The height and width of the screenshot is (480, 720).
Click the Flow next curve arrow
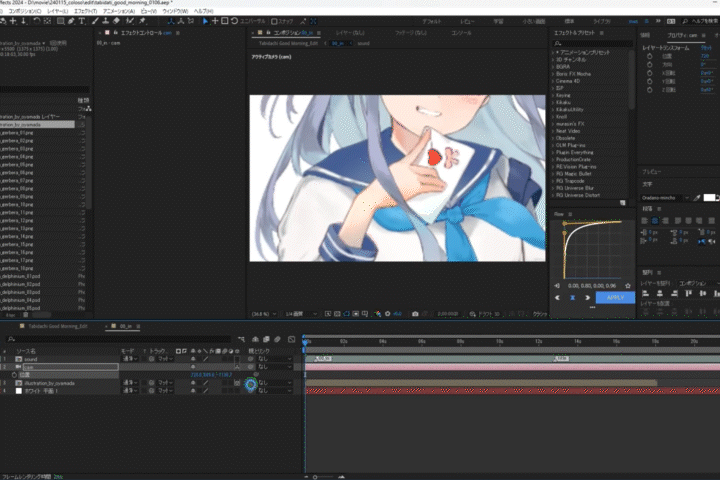click(587, 298)
